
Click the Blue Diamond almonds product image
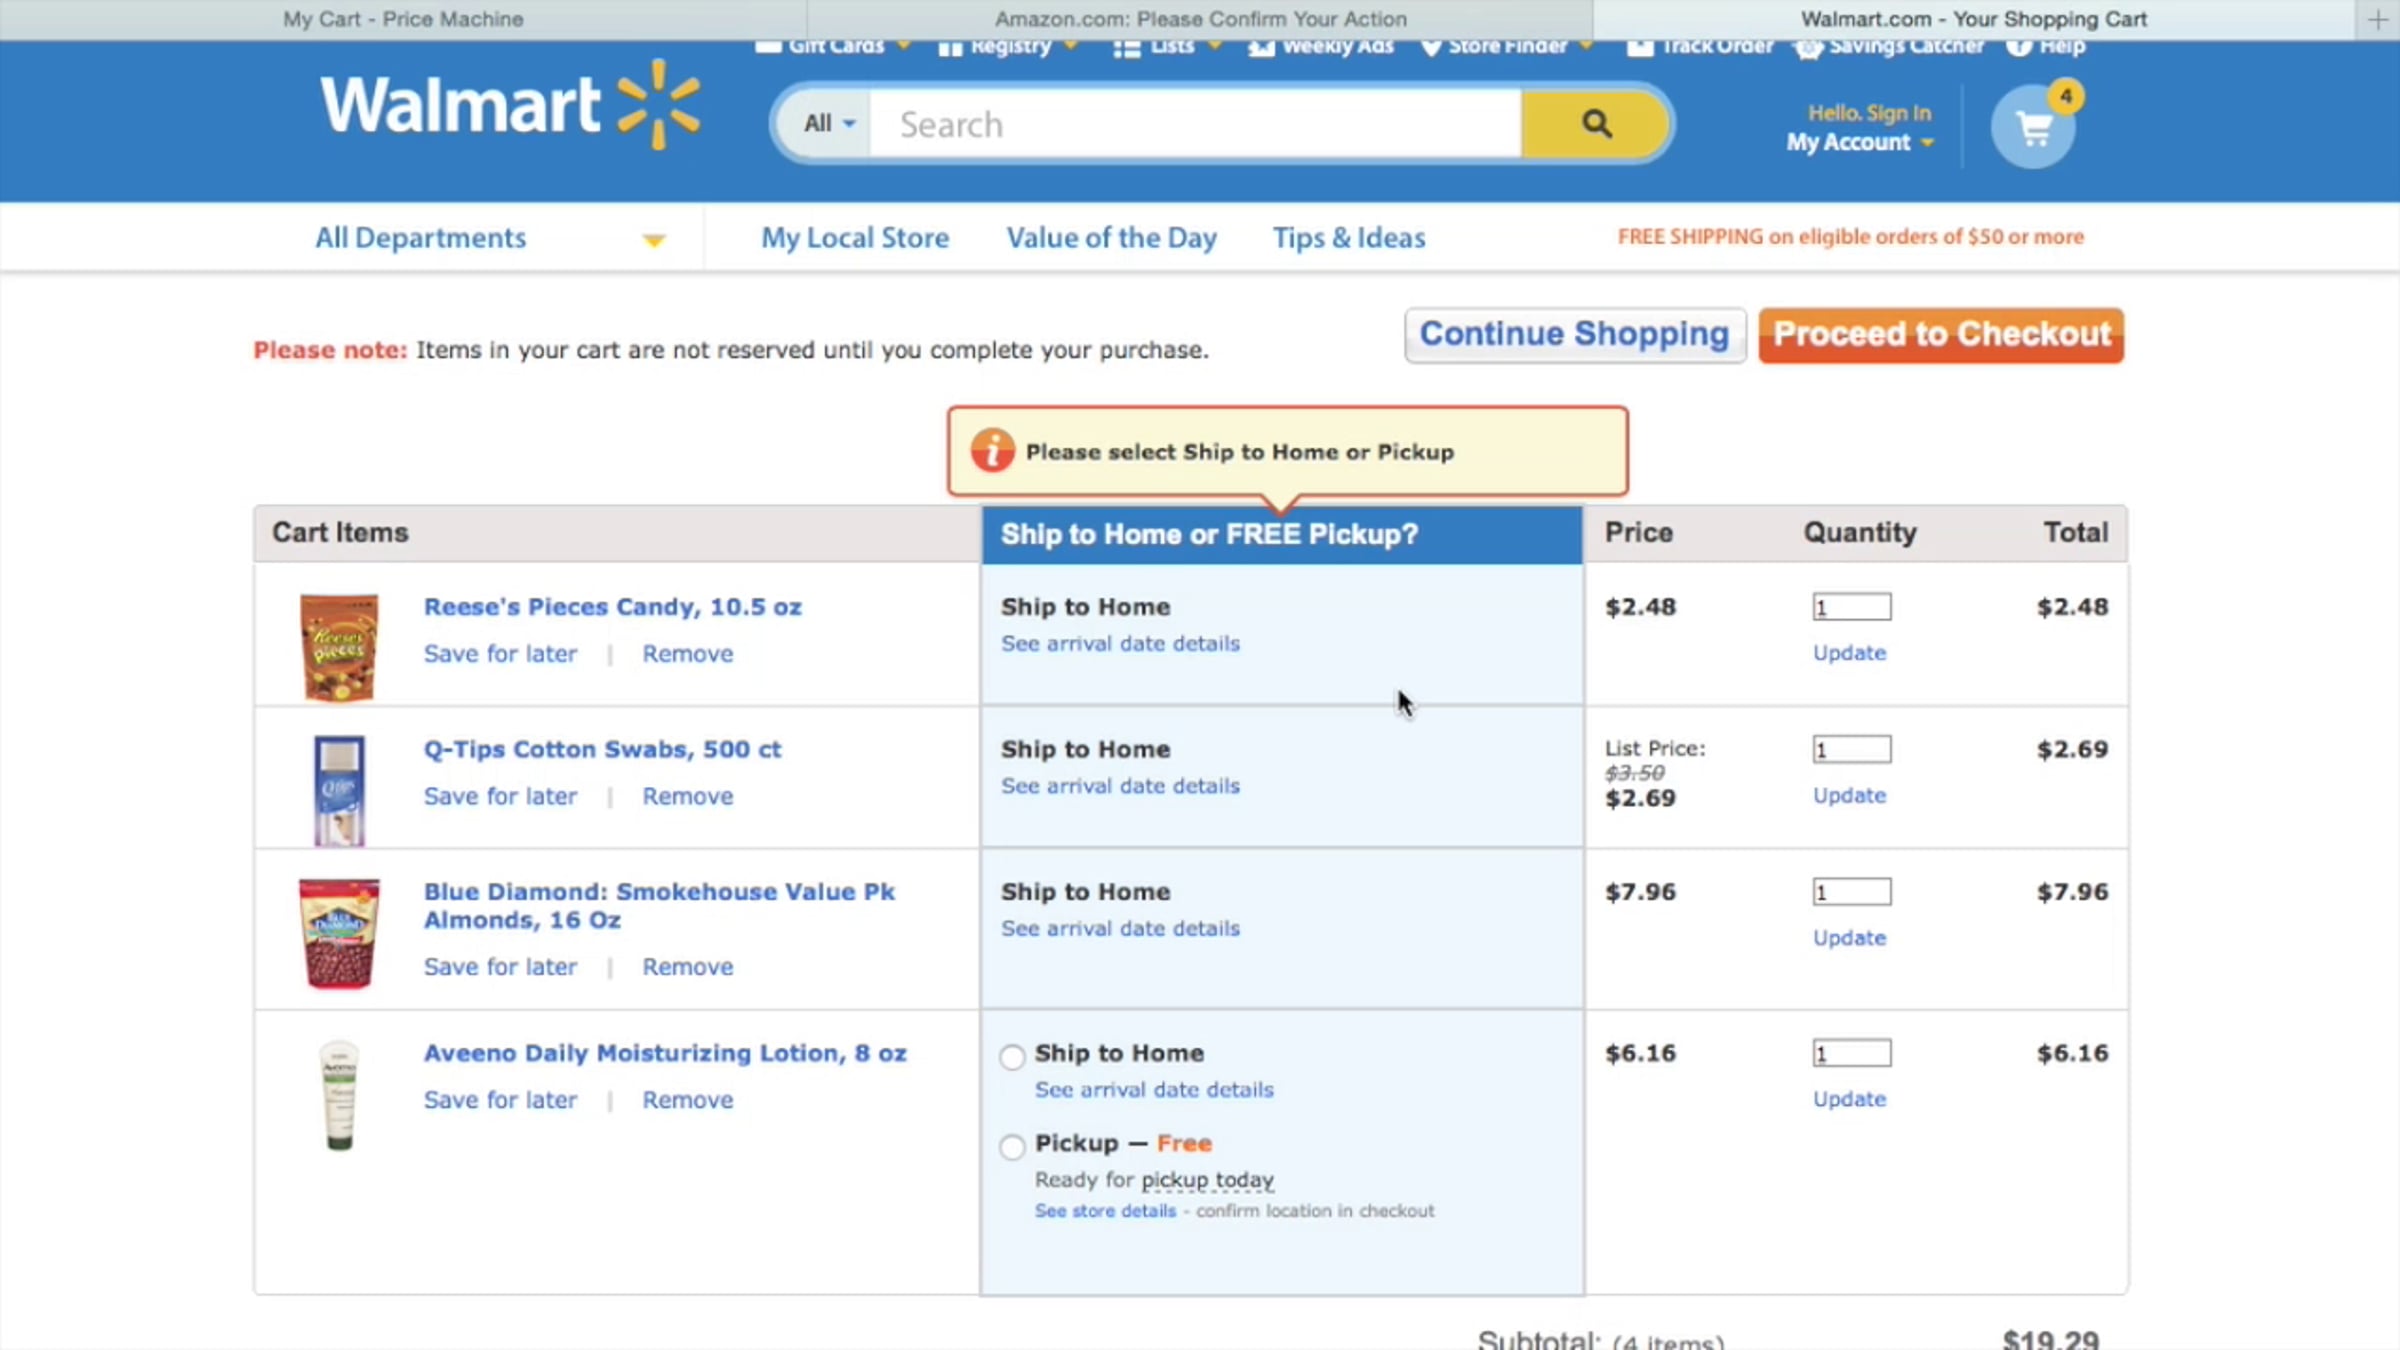[339, 933]
